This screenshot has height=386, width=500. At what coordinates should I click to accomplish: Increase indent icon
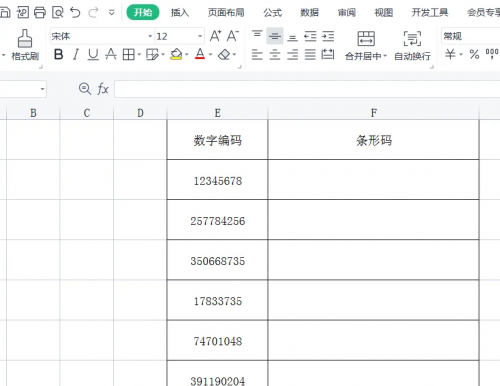coord(328,36)
